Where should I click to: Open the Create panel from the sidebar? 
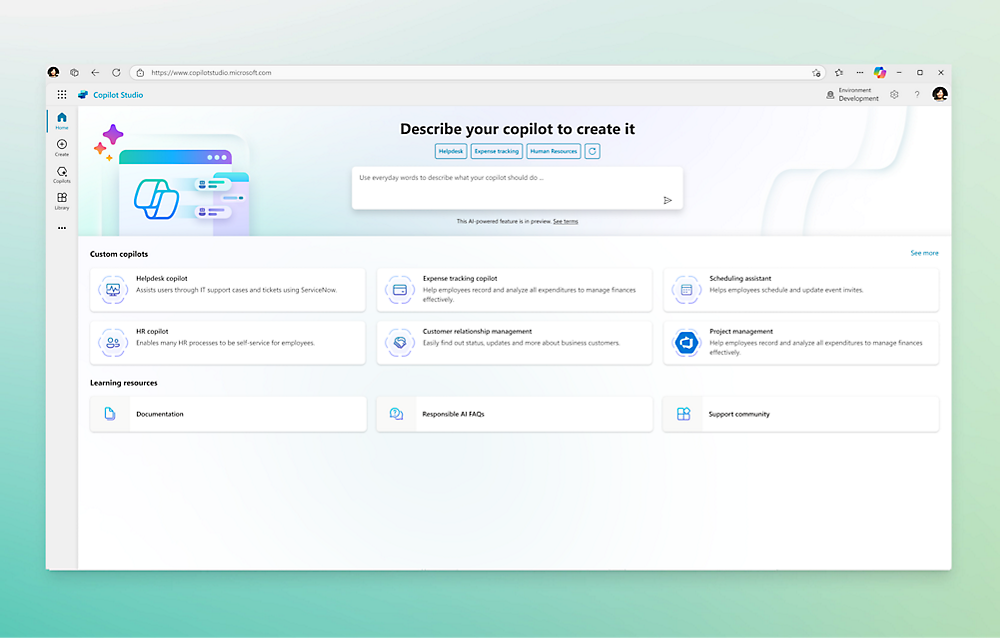coord(62,148)
